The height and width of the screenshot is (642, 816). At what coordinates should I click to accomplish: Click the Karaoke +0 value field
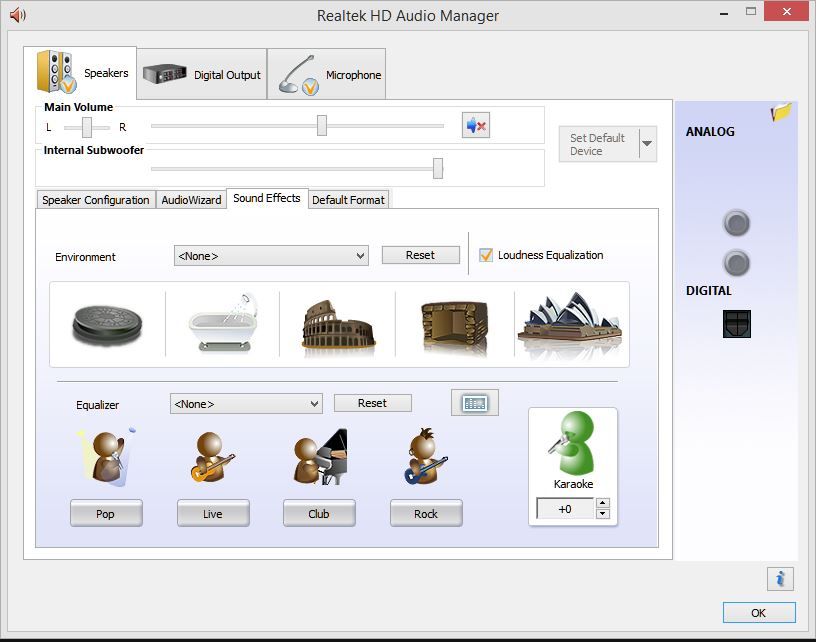(565, 508)
